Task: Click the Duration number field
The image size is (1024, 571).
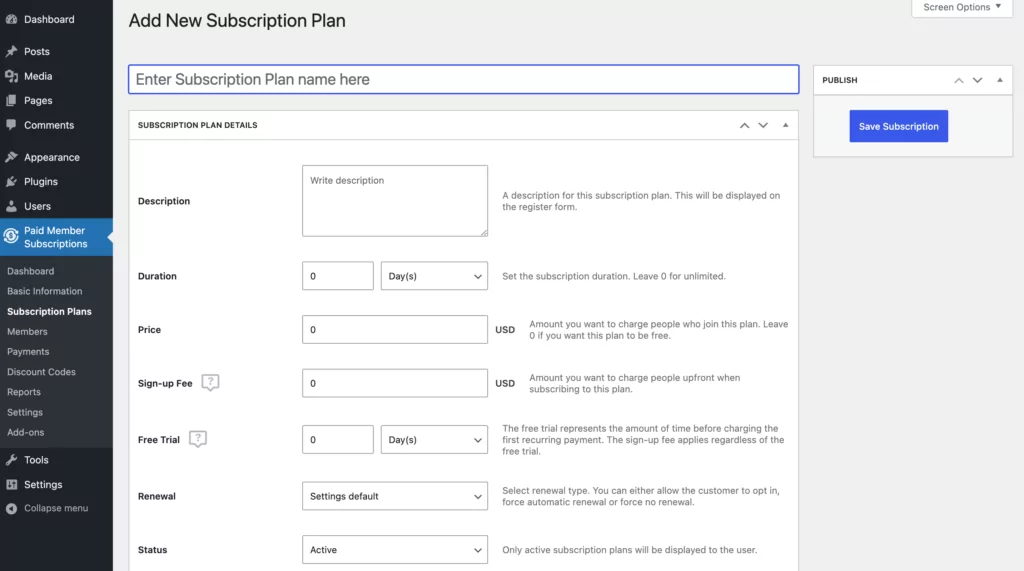Action: coord(338,276)
